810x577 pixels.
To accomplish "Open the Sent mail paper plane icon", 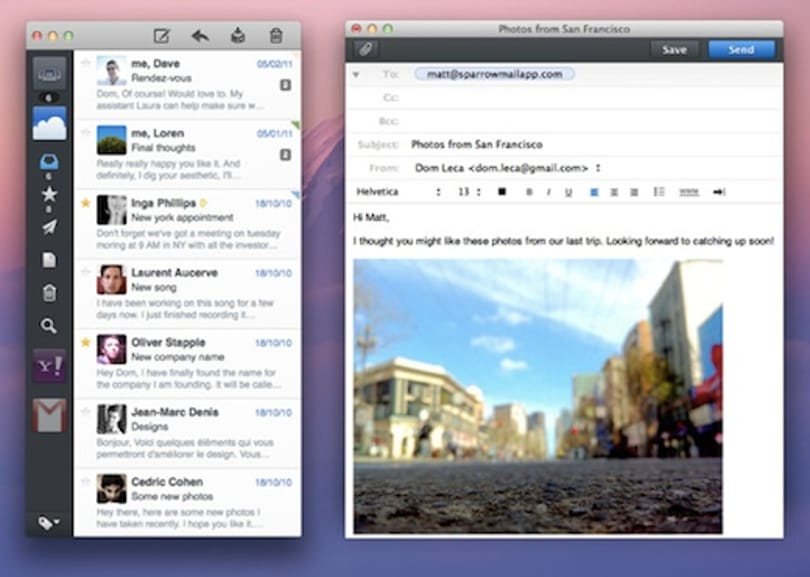I will (49, 227).
